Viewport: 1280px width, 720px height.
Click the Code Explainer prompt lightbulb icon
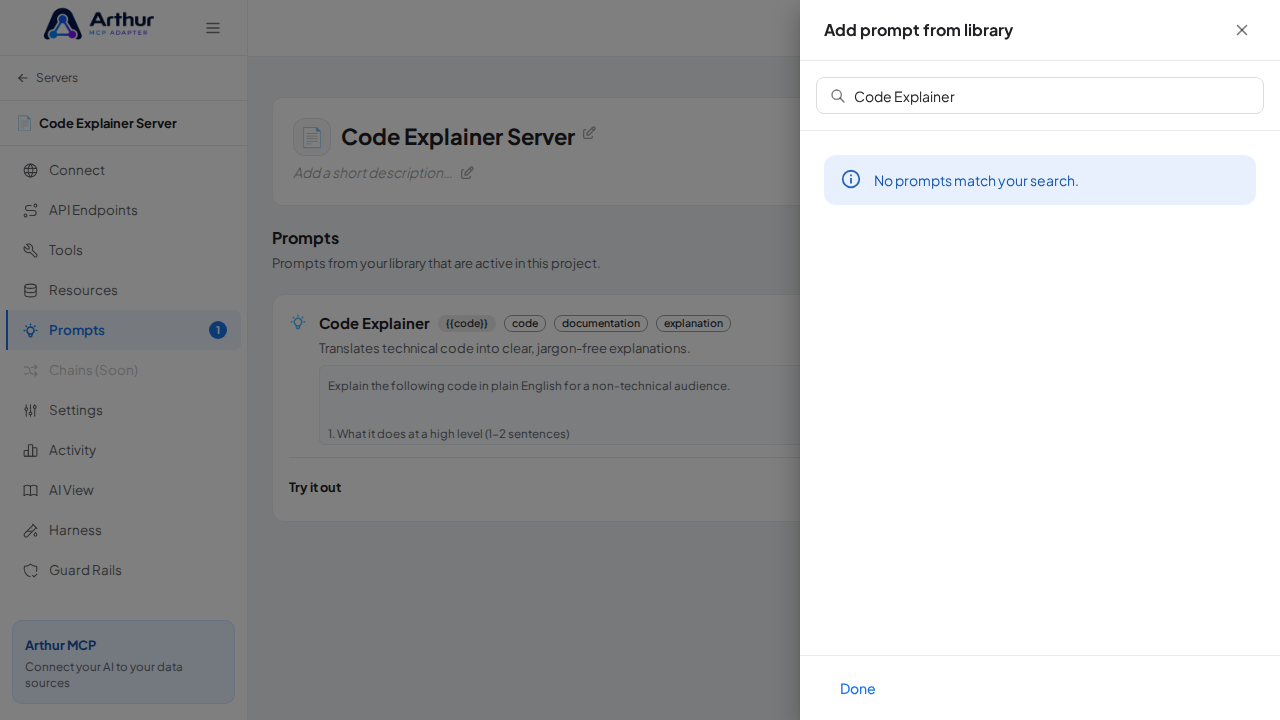coord(298,322)
